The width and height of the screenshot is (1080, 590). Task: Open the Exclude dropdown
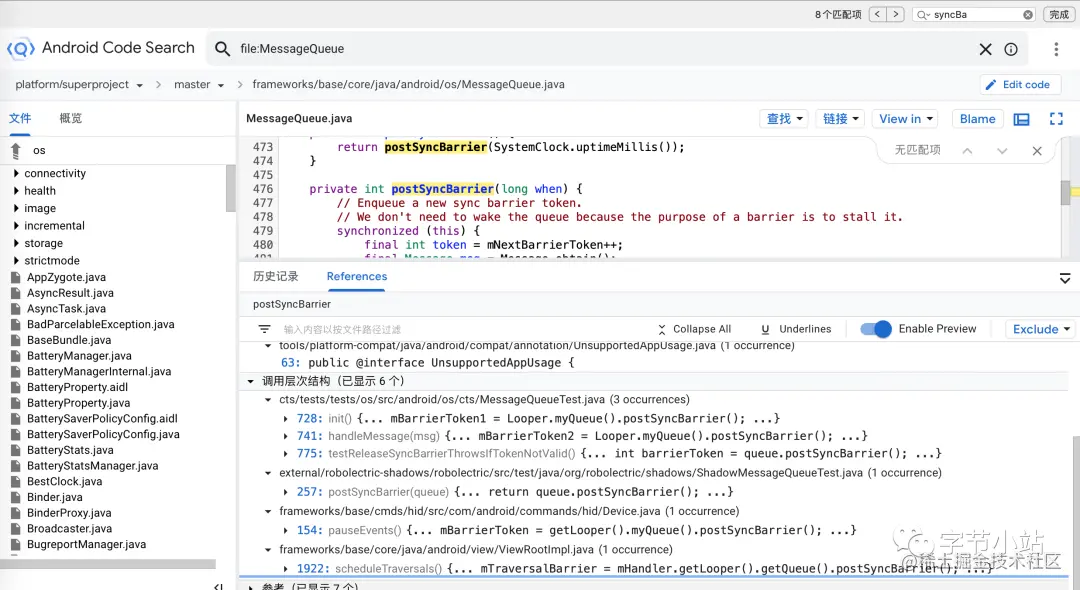pyautogui.click(x=1041, y=329)
